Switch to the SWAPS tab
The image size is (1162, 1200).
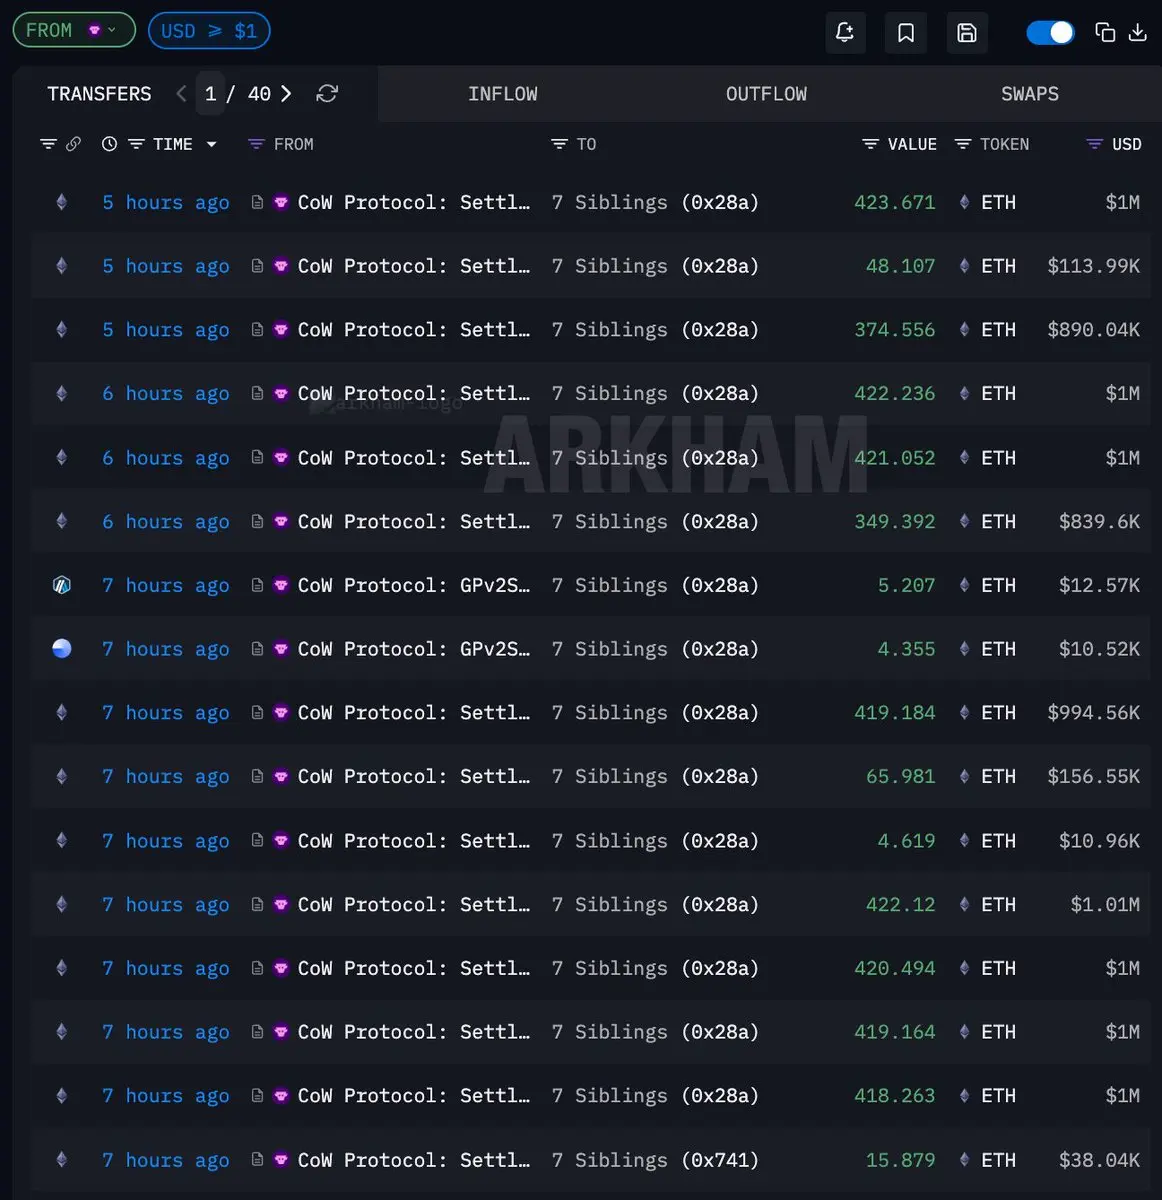click(x=1030, y=93)
